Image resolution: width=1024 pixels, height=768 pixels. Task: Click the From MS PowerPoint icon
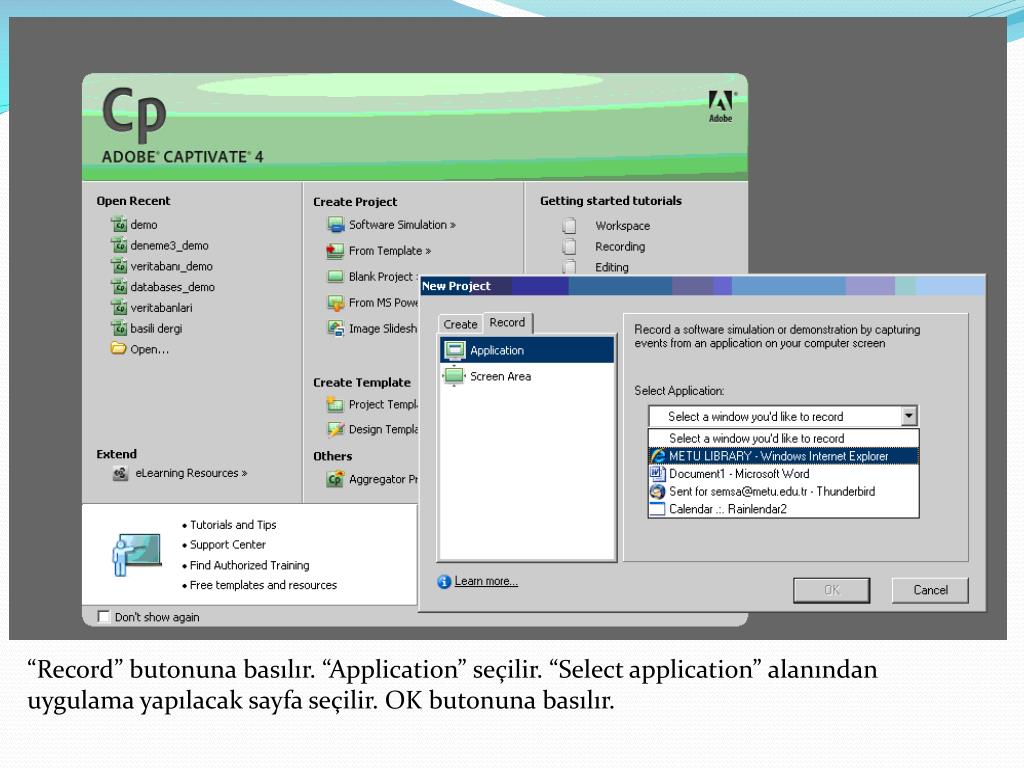[x=336, y=303]
